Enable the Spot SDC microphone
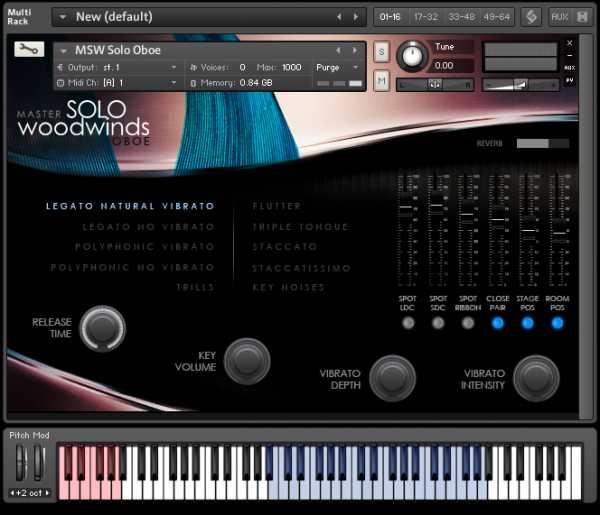The width and height of the screenshot is (600, 515). [x=438, y=323]
